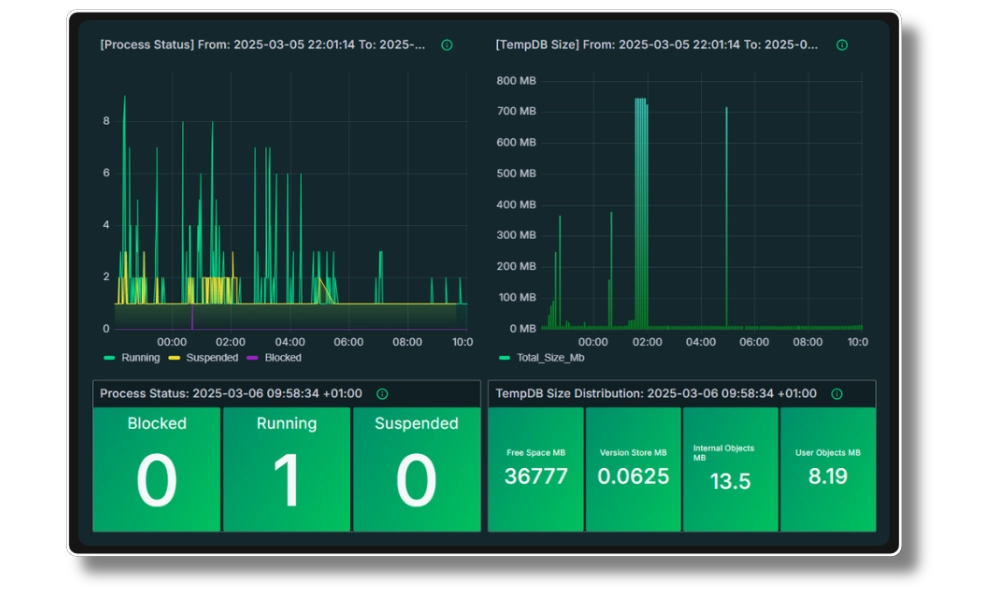Screen dimensions: 1000x600
Task: Open the Process Status stat panel title menu
Action: pos(234,394)
